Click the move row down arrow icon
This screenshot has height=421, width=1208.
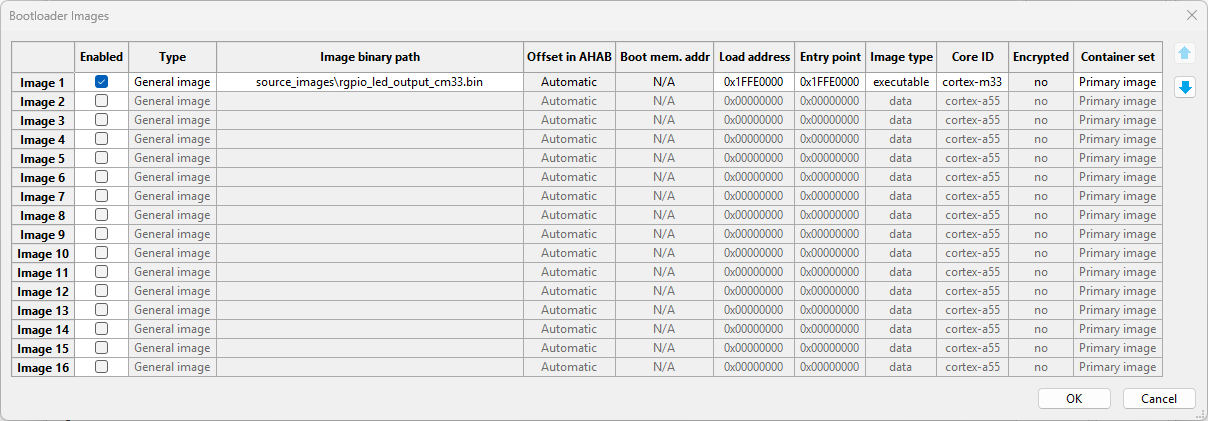(x=1185, y=87)
